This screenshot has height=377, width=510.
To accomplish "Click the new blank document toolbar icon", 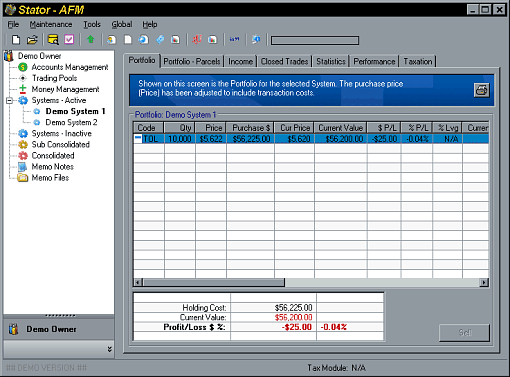I will (16, 40).
